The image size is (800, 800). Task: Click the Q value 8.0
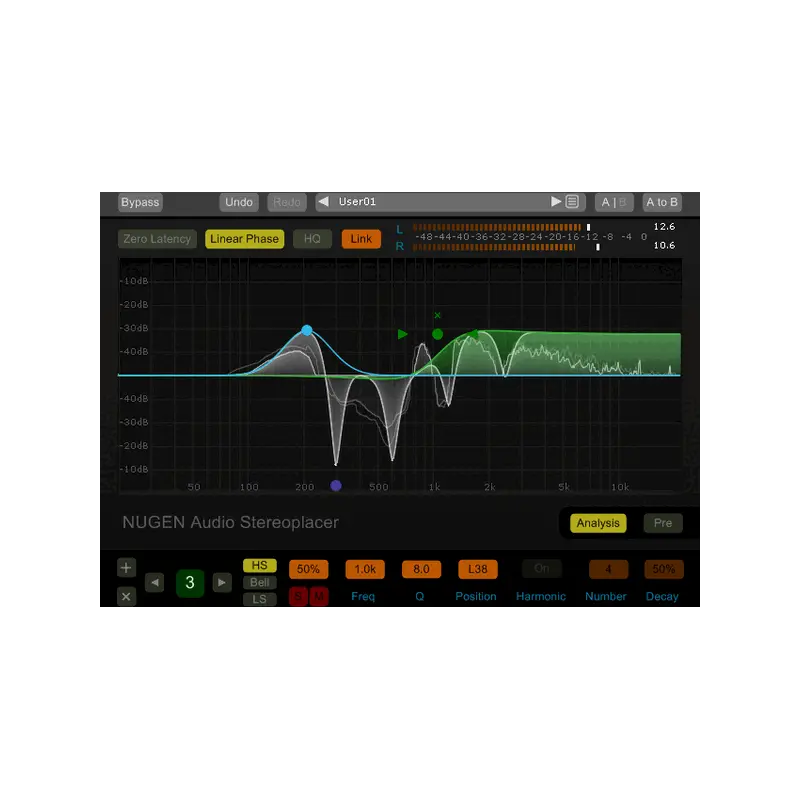(x=421, y=569)
